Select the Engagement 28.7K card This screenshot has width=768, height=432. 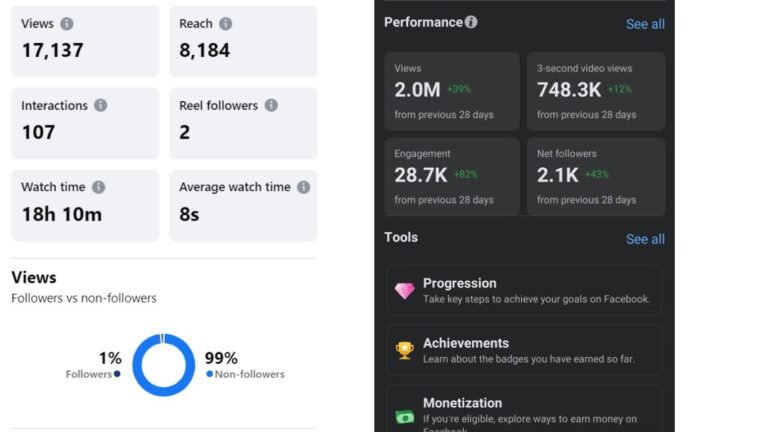coord(452,177)
